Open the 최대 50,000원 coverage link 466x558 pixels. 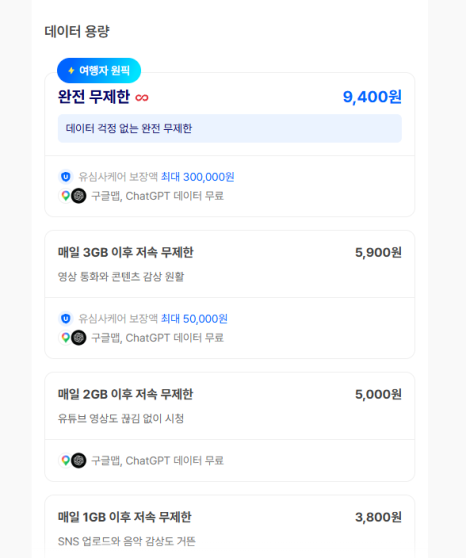tap(194, 319)
